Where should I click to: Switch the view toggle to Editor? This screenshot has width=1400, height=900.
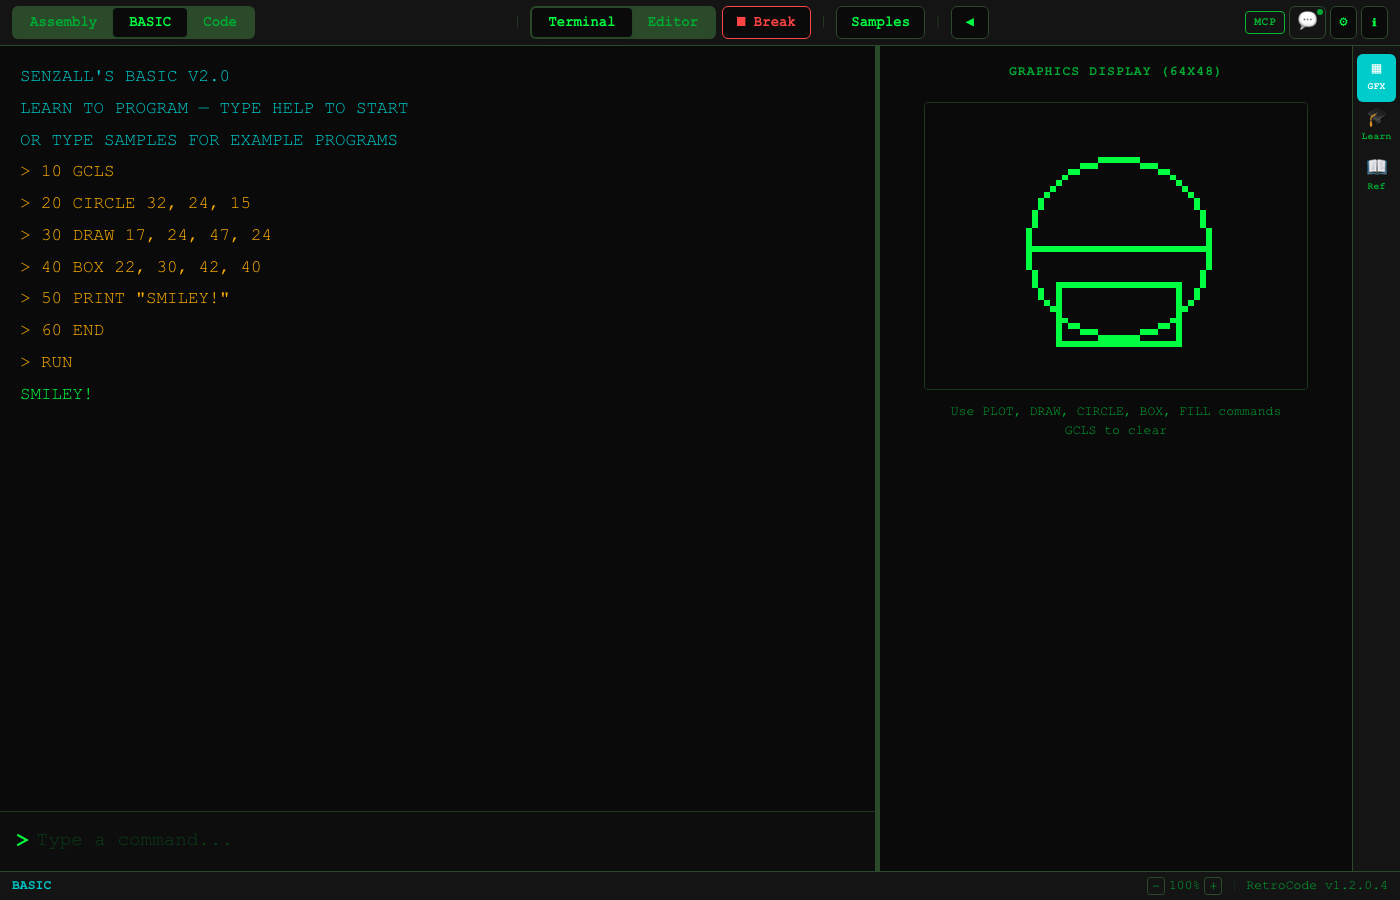click(x=672, y=22)
